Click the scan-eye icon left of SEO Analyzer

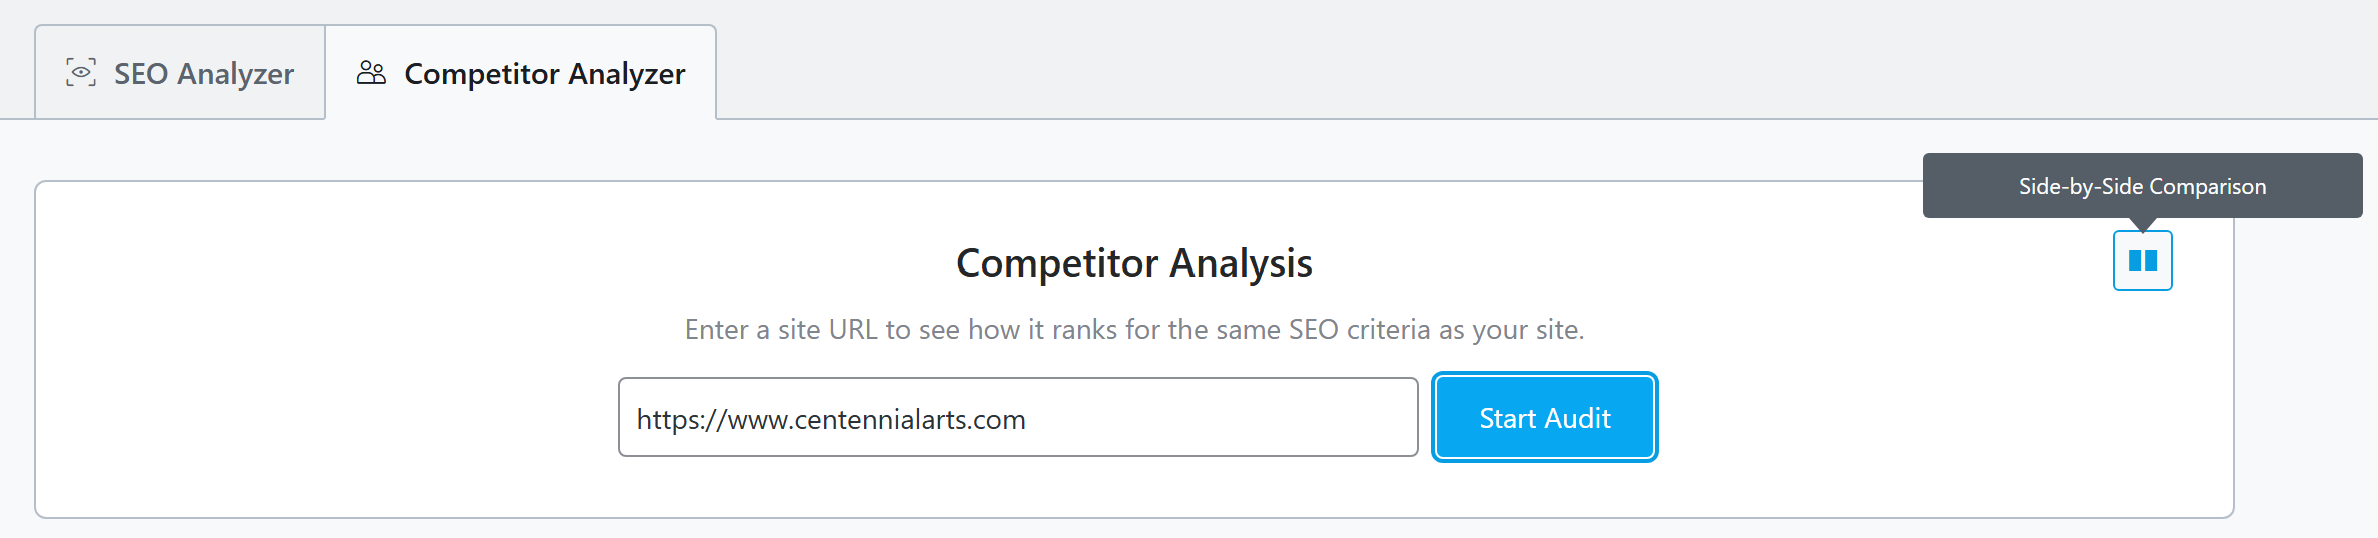[81, 73]
